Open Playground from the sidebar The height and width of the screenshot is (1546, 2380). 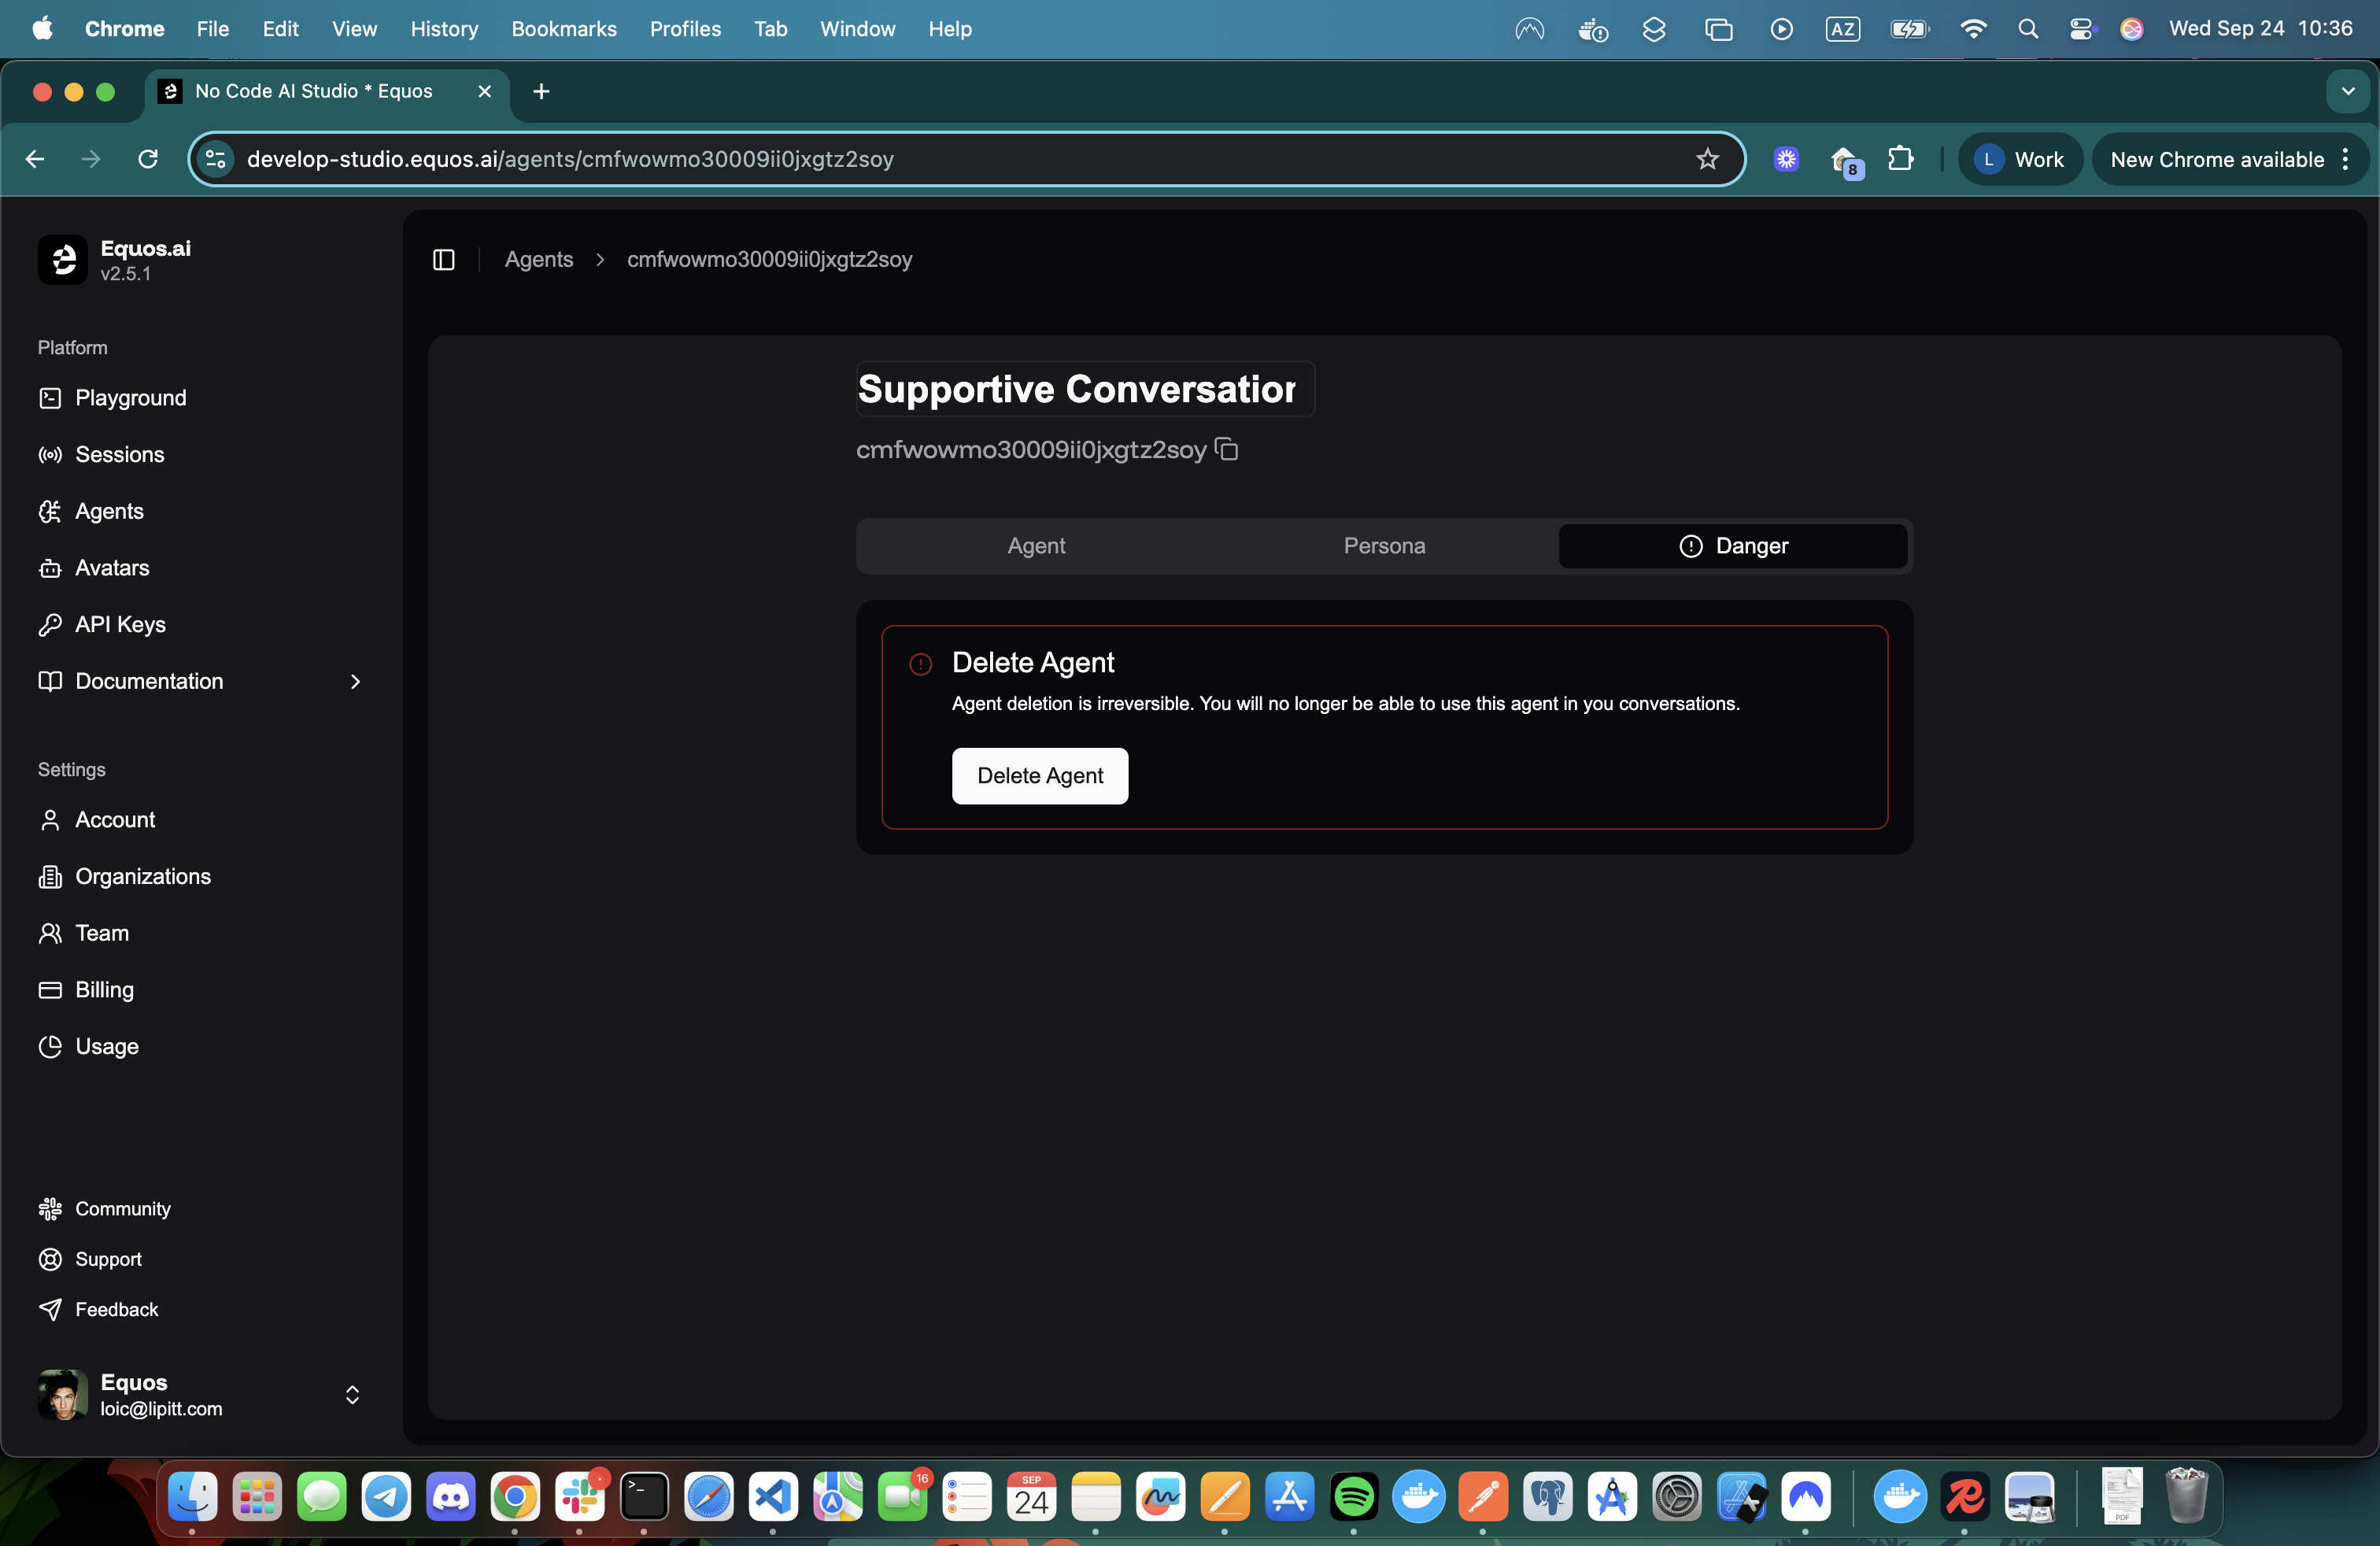130,398
